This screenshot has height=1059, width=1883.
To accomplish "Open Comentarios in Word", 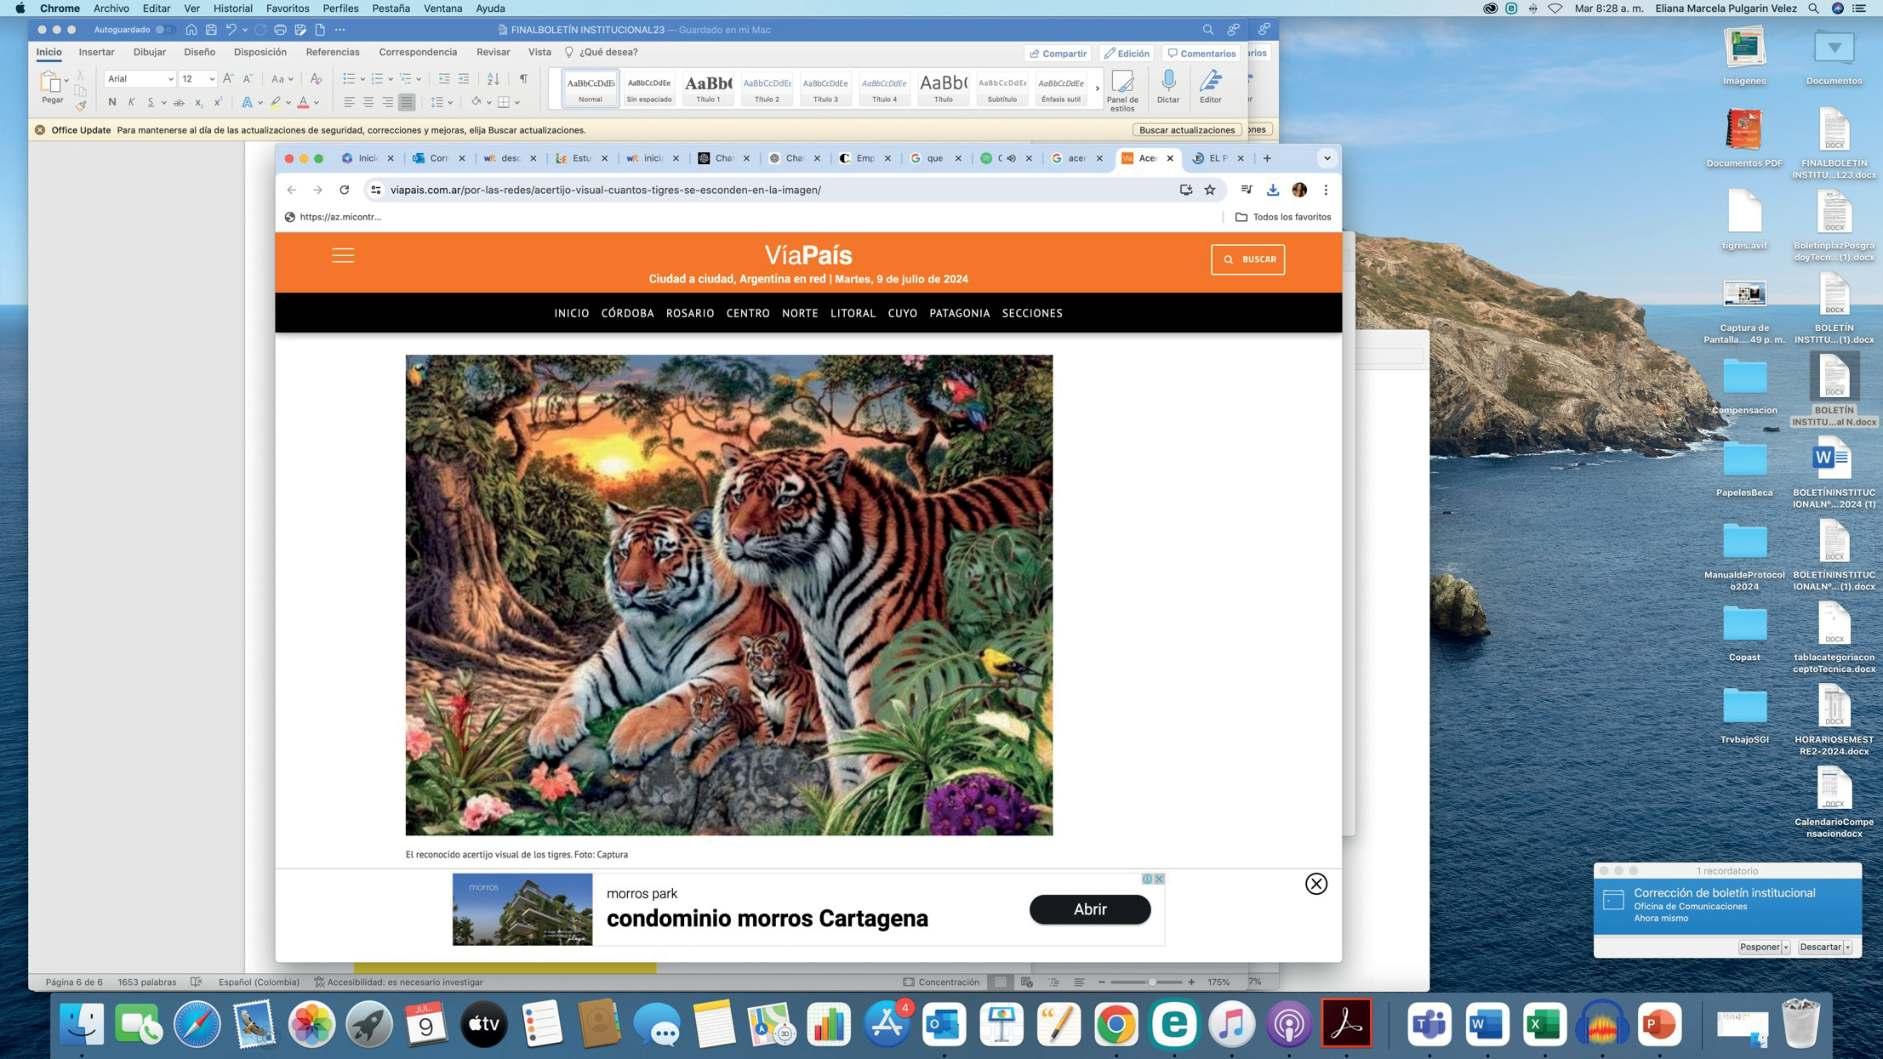I will (x=1202, y=53).
